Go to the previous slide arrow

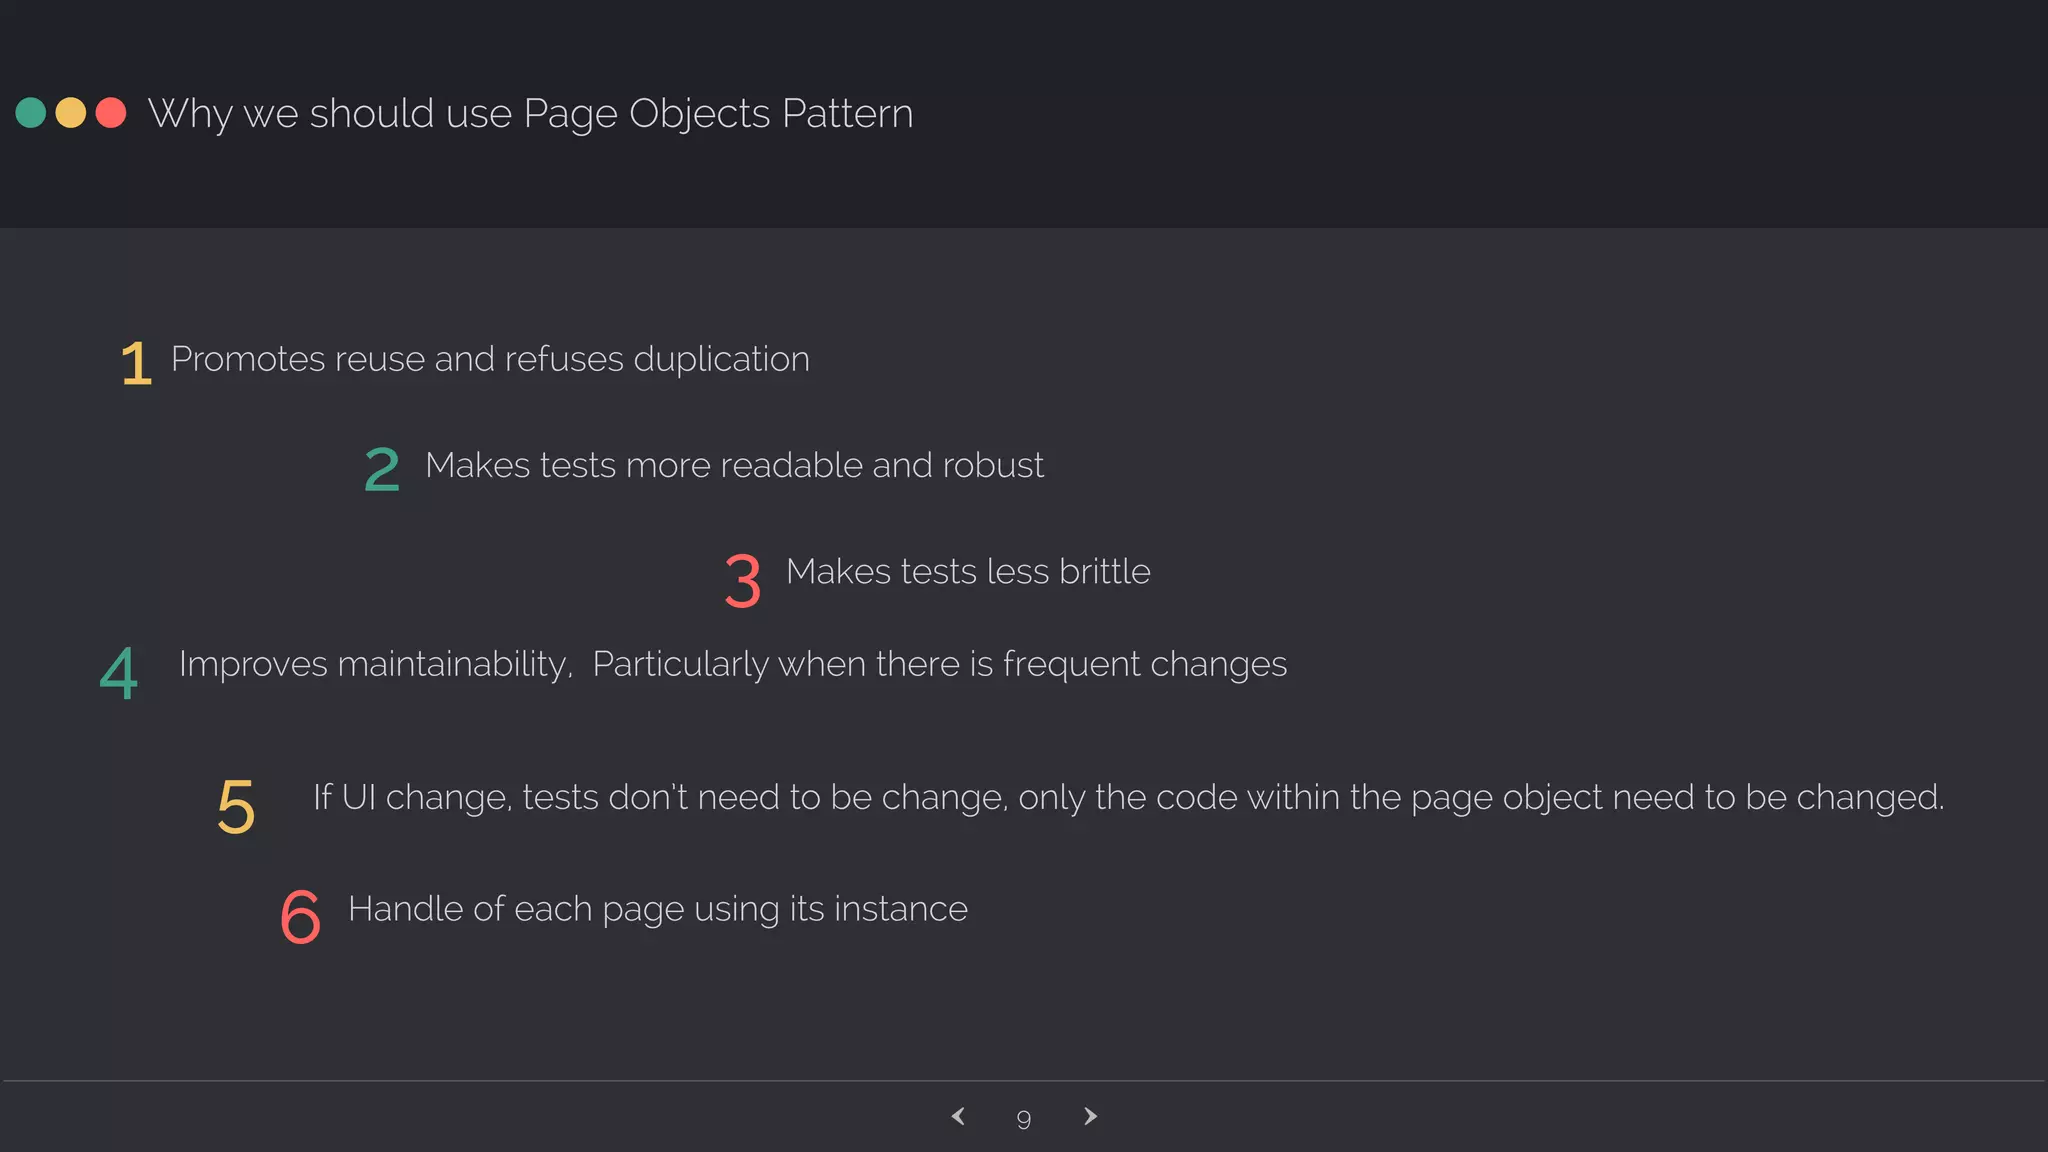click(x=958, y=1116)
